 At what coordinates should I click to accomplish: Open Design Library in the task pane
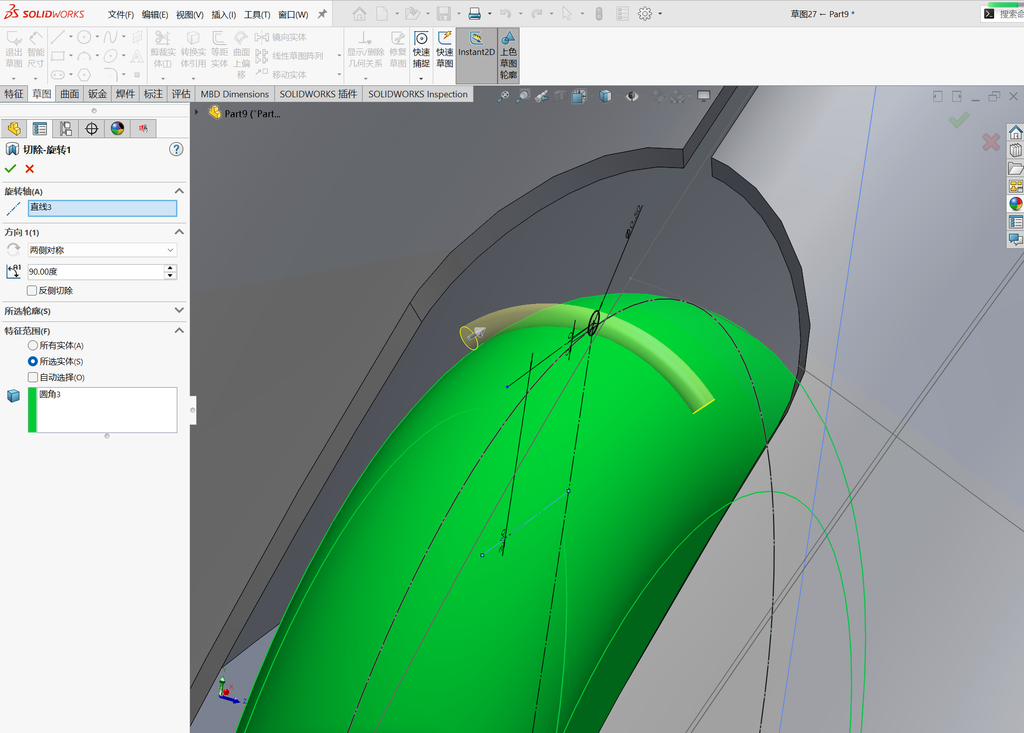pos(1016,150)
